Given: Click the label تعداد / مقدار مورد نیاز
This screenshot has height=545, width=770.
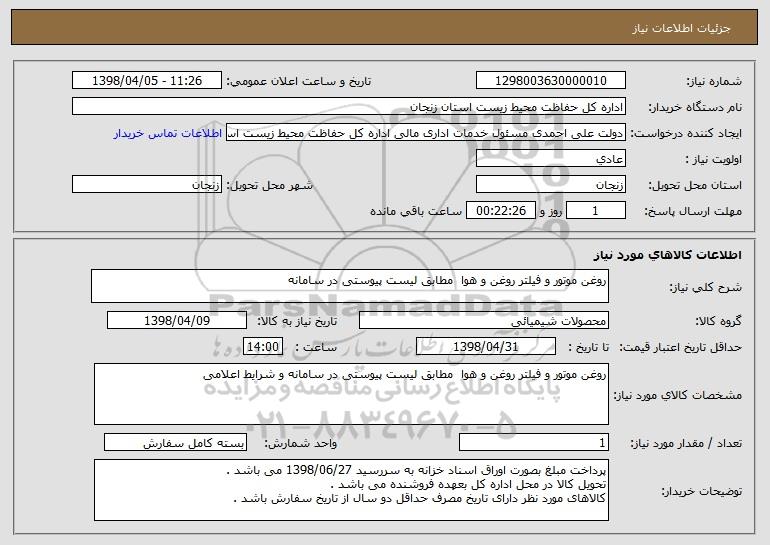Looking at the screenshot, I should (x=686, y=443).
